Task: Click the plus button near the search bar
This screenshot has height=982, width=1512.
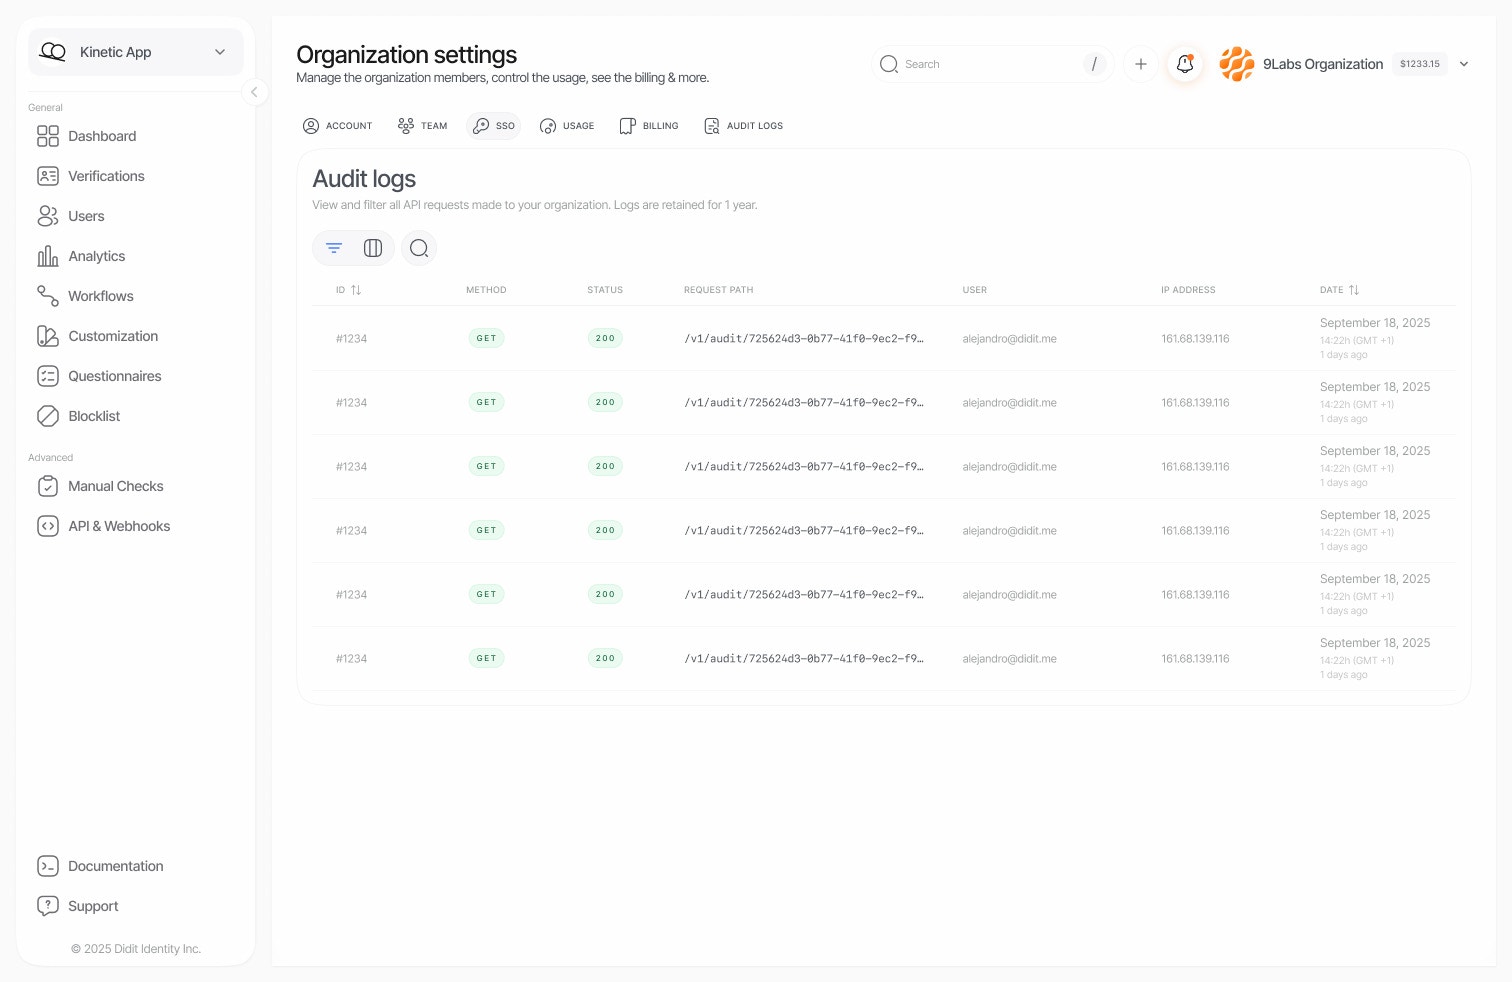Action: [1140, 63]
